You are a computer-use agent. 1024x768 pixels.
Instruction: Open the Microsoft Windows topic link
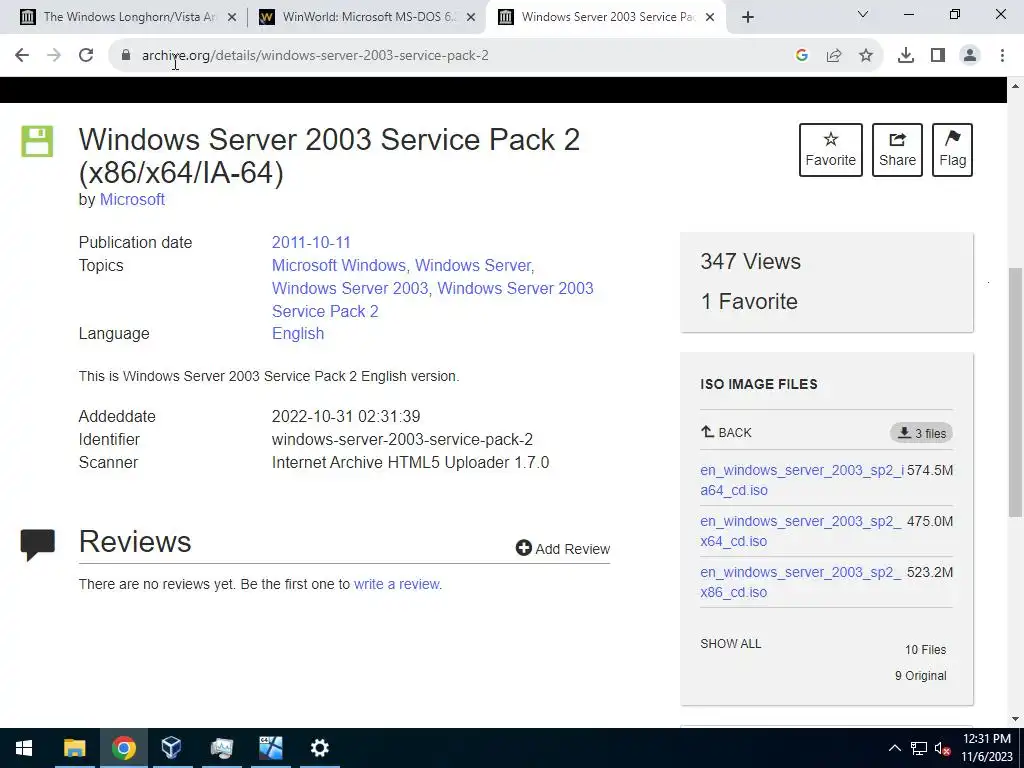click(339, 266)
